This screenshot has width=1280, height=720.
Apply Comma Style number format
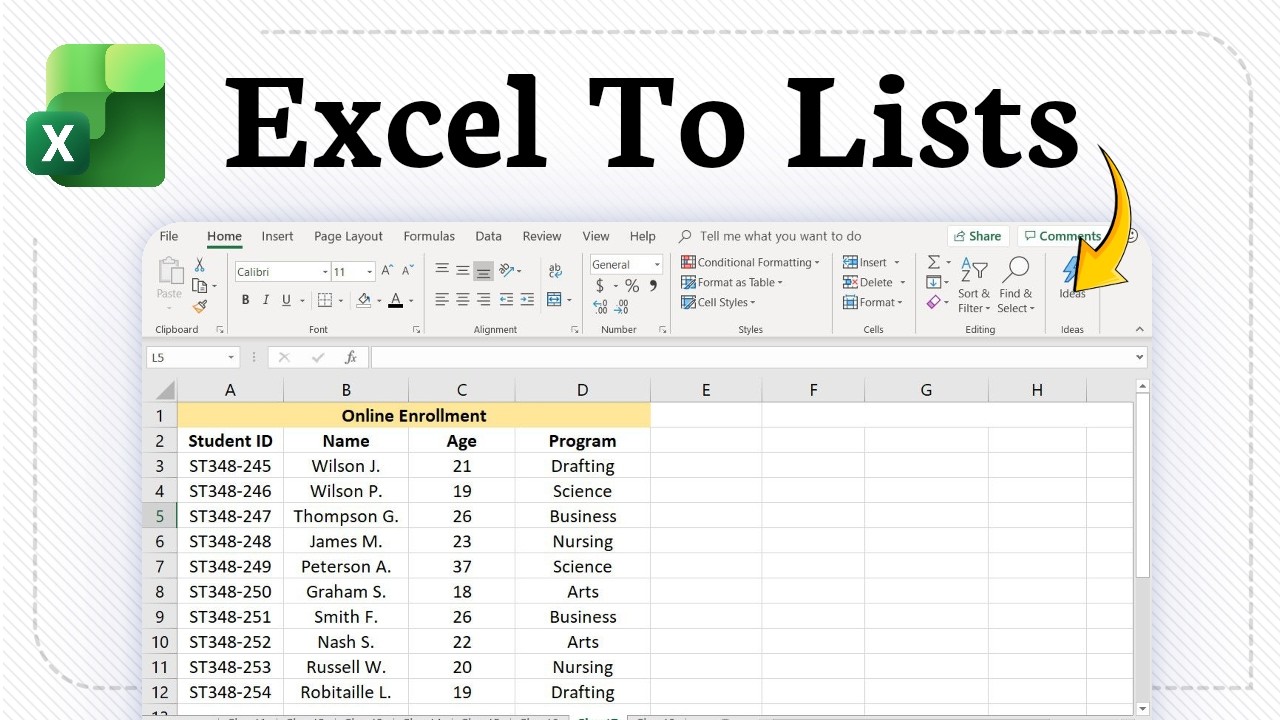pyautogui.click(x=653, y=286)
